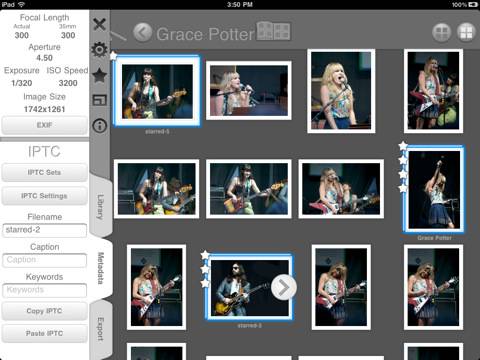
Task: Focus the Caption input field
Action: (x=44, y=260)
